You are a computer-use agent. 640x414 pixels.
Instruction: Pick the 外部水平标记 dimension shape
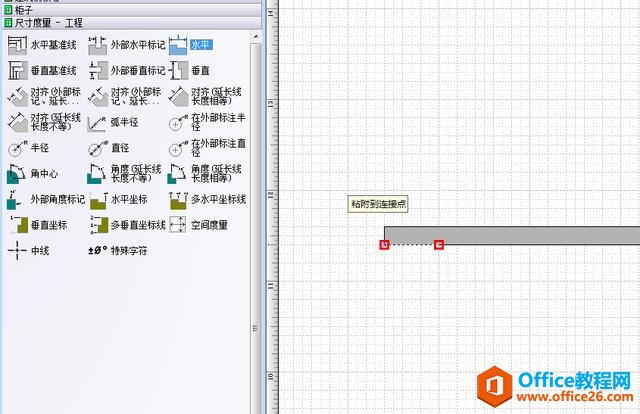[127, 45]
